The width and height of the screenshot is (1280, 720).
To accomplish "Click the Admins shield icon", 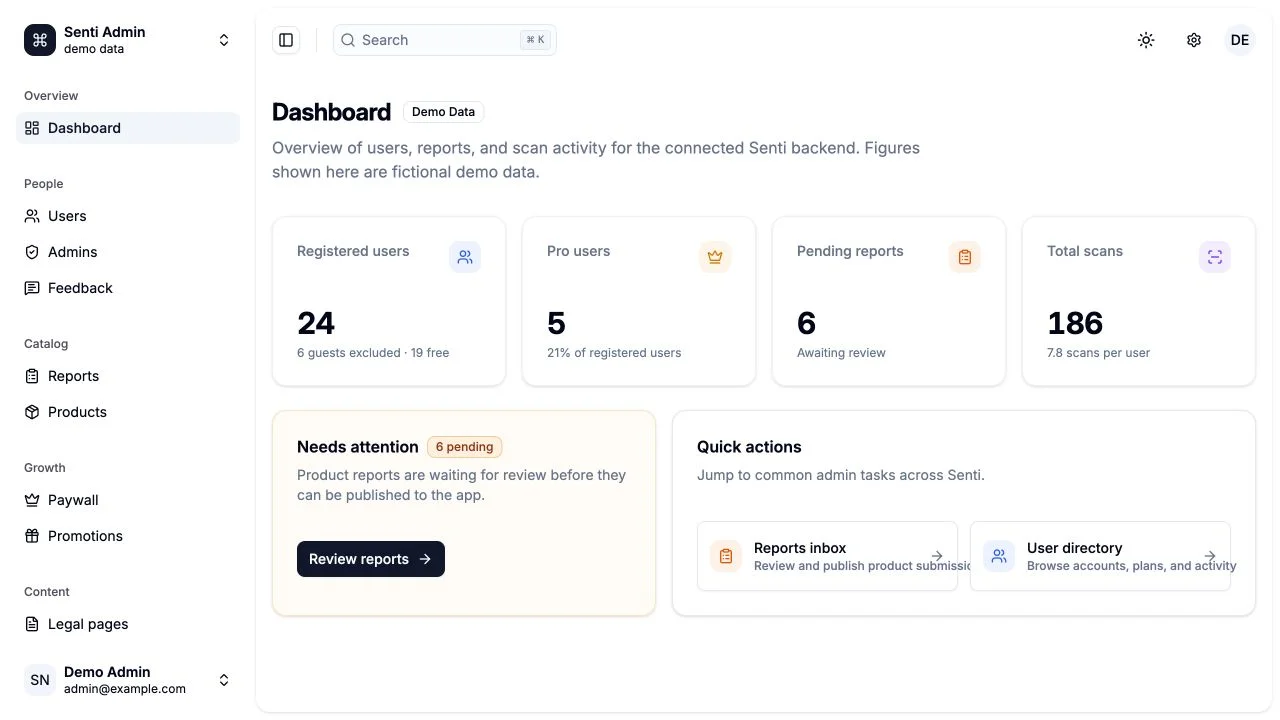I will click(x=32, y=252).
